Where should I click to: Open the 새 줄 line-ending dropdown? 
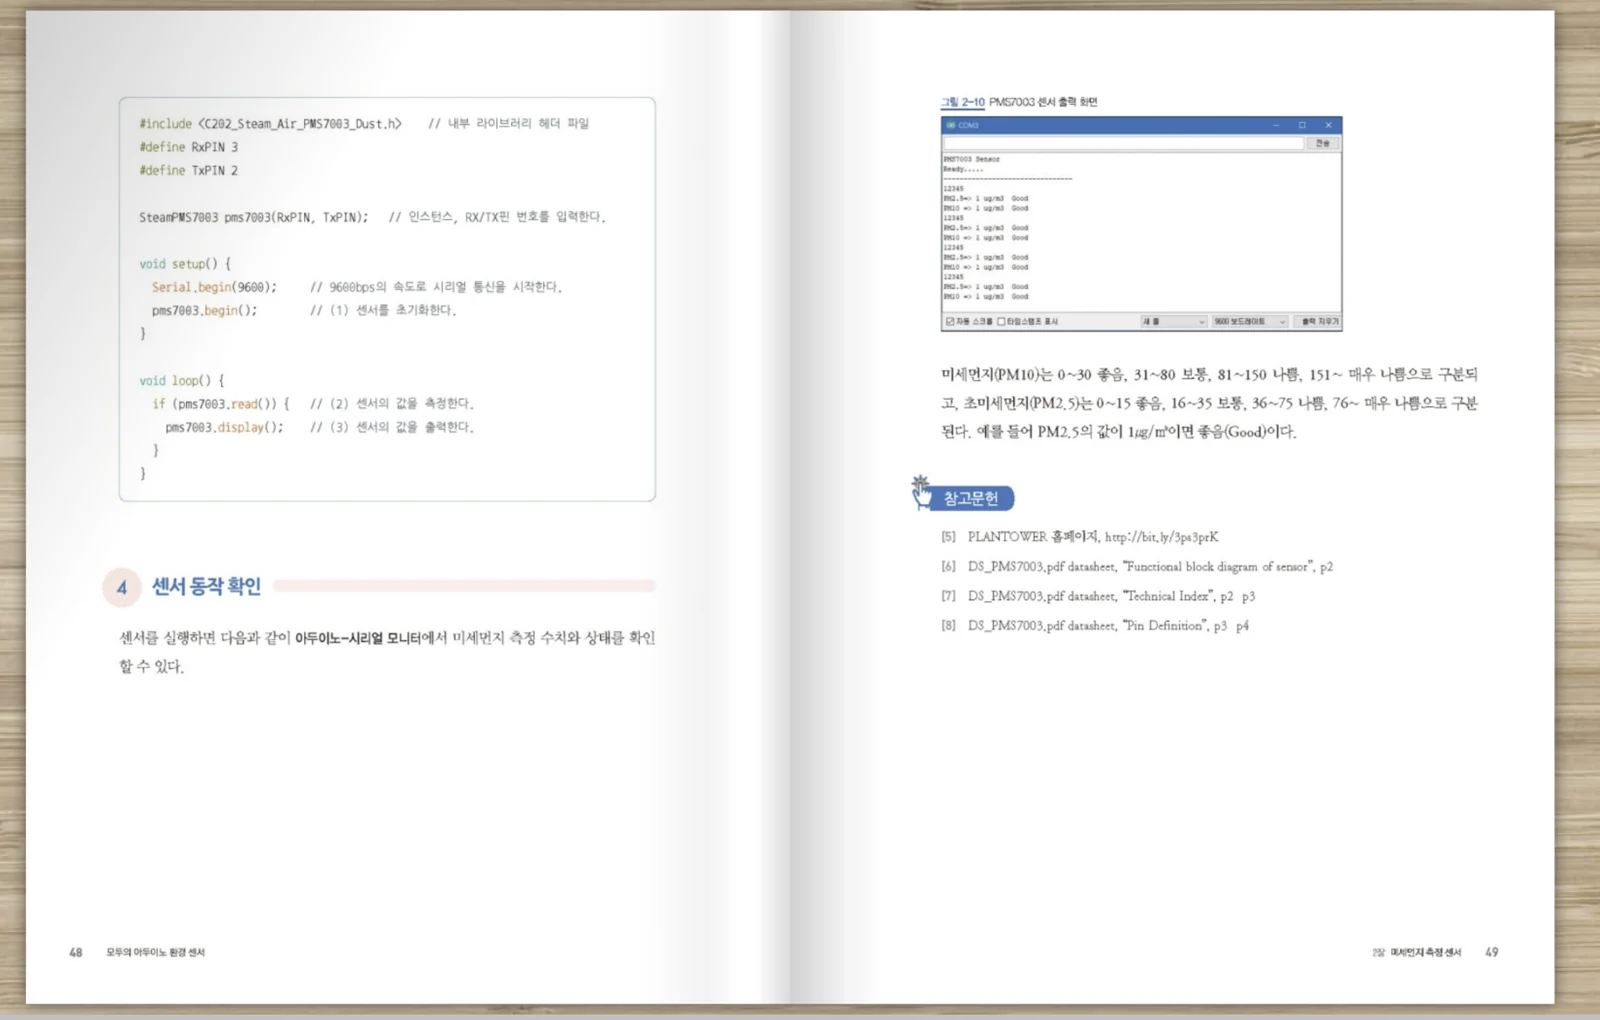[x=1174, y=322]
